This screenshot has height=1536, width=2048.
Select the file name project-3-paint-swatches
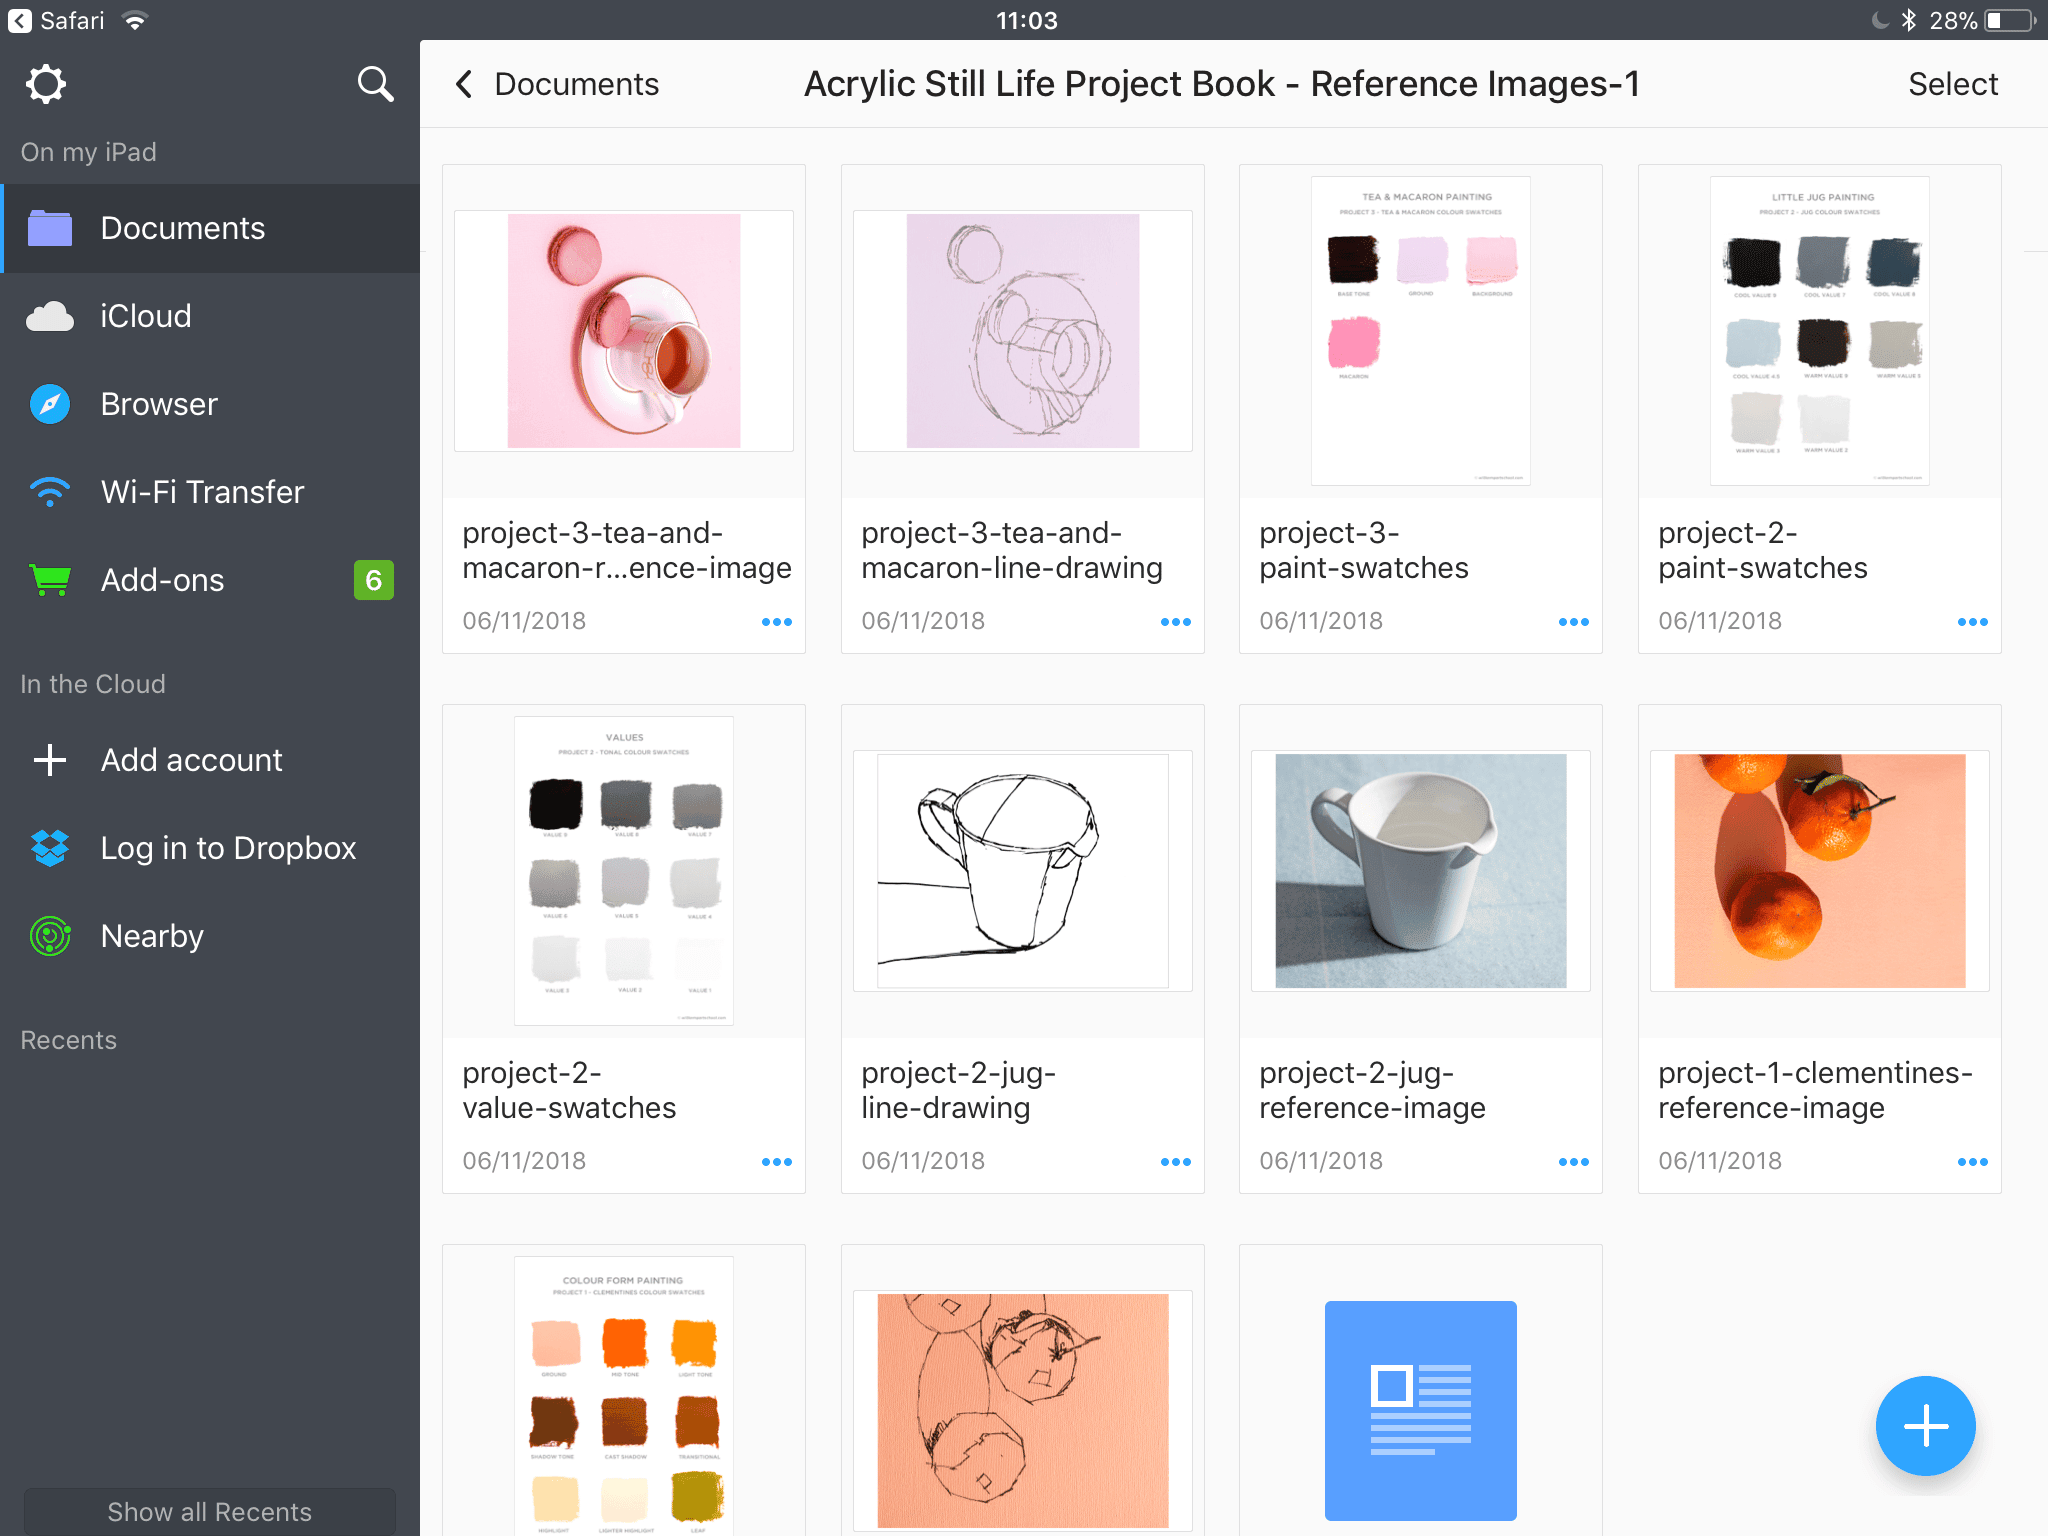[x=1364, y=550]
